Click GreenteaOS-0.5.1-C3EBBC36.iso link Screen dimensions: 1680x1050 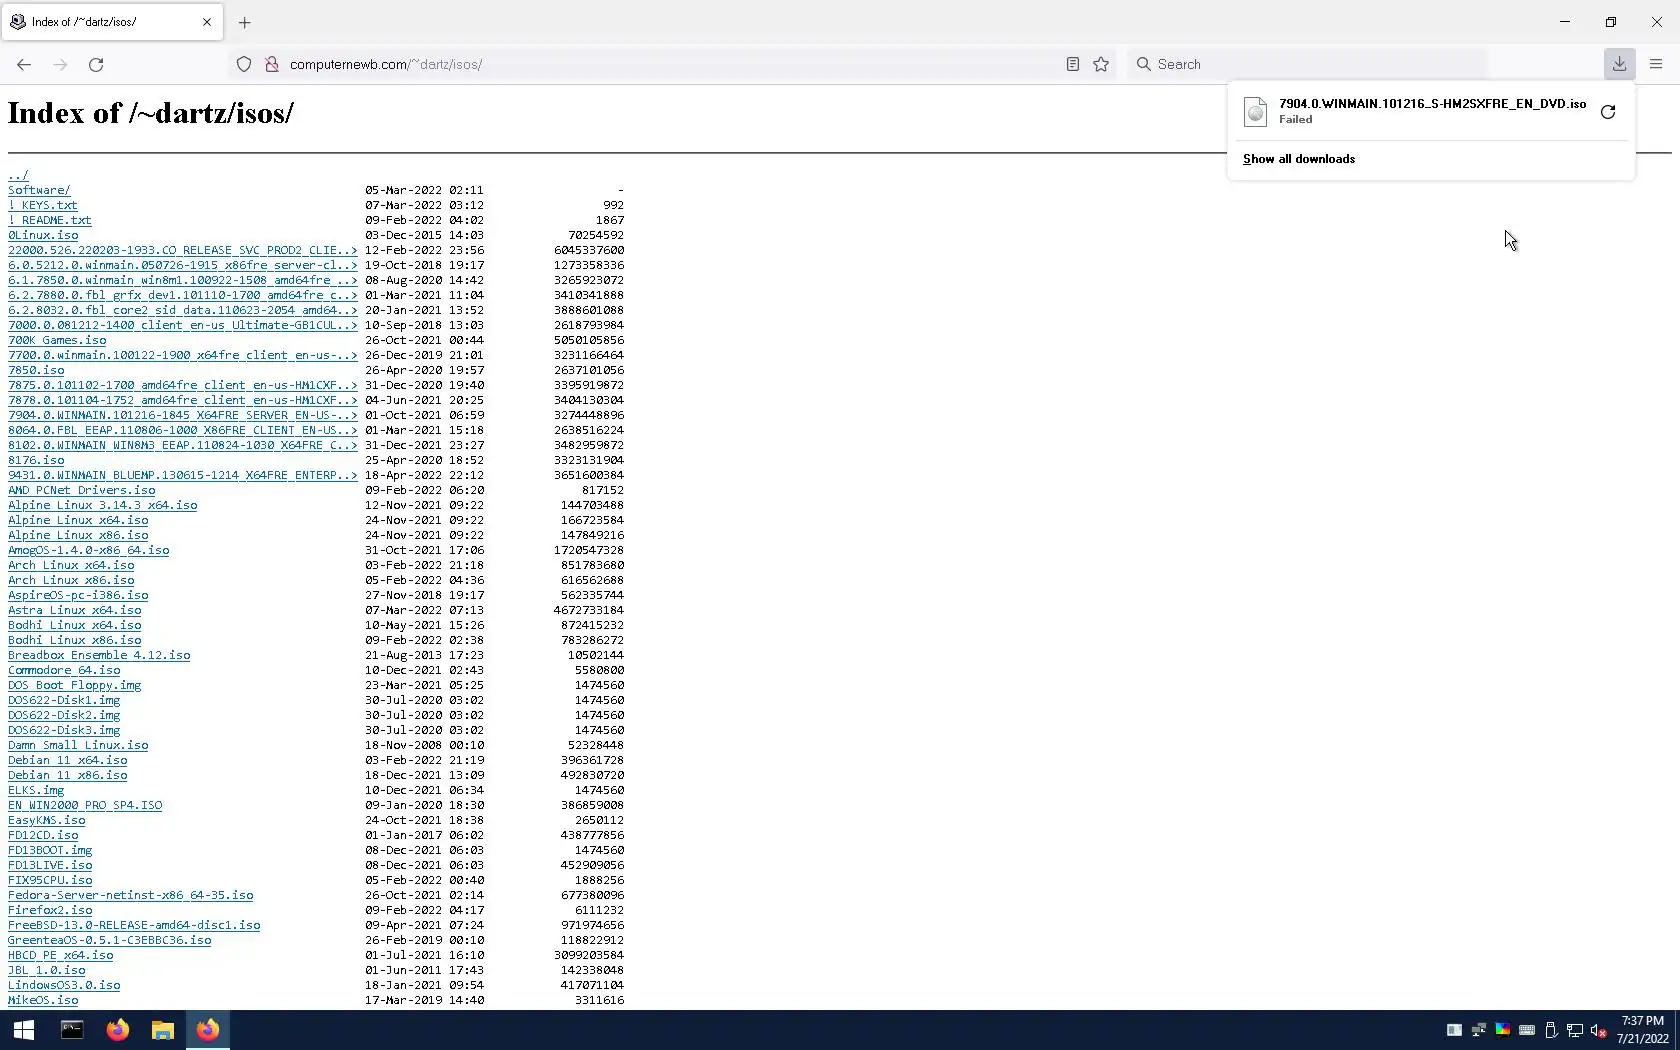(110, 940)
